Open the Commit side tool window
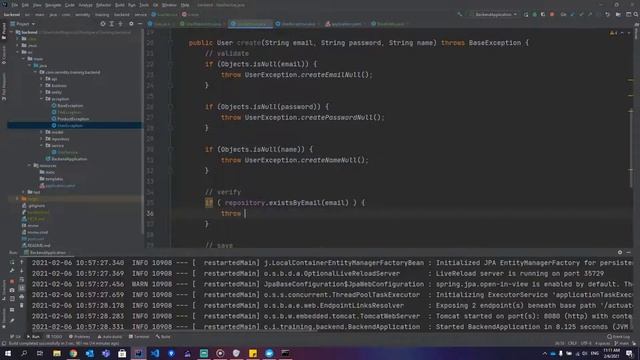Screen dimensions: 640x360 4,55
